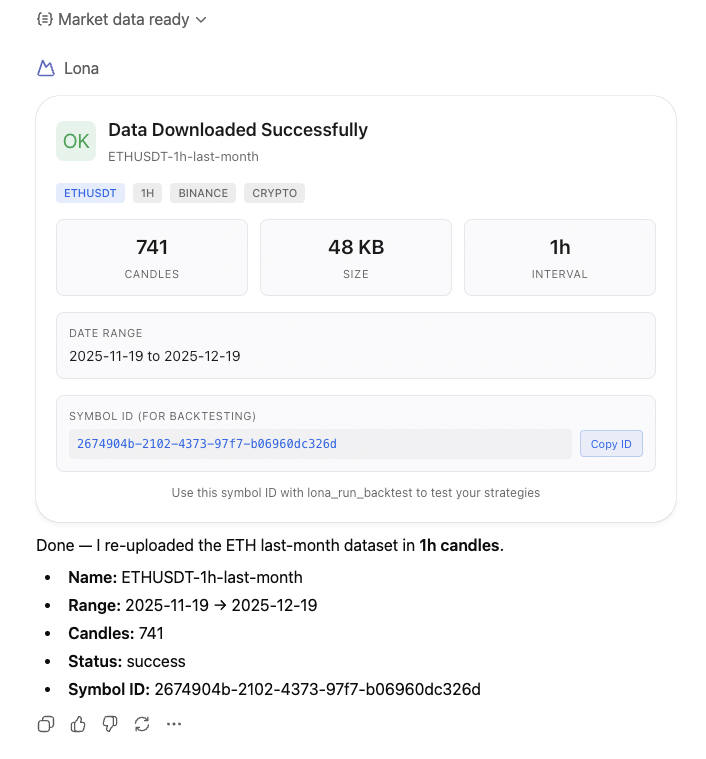Image resolution: width=706 pixels, height=759 pixels.
Task: Regenerate the response via the refresh icon
Action: [x=142, y=724]
